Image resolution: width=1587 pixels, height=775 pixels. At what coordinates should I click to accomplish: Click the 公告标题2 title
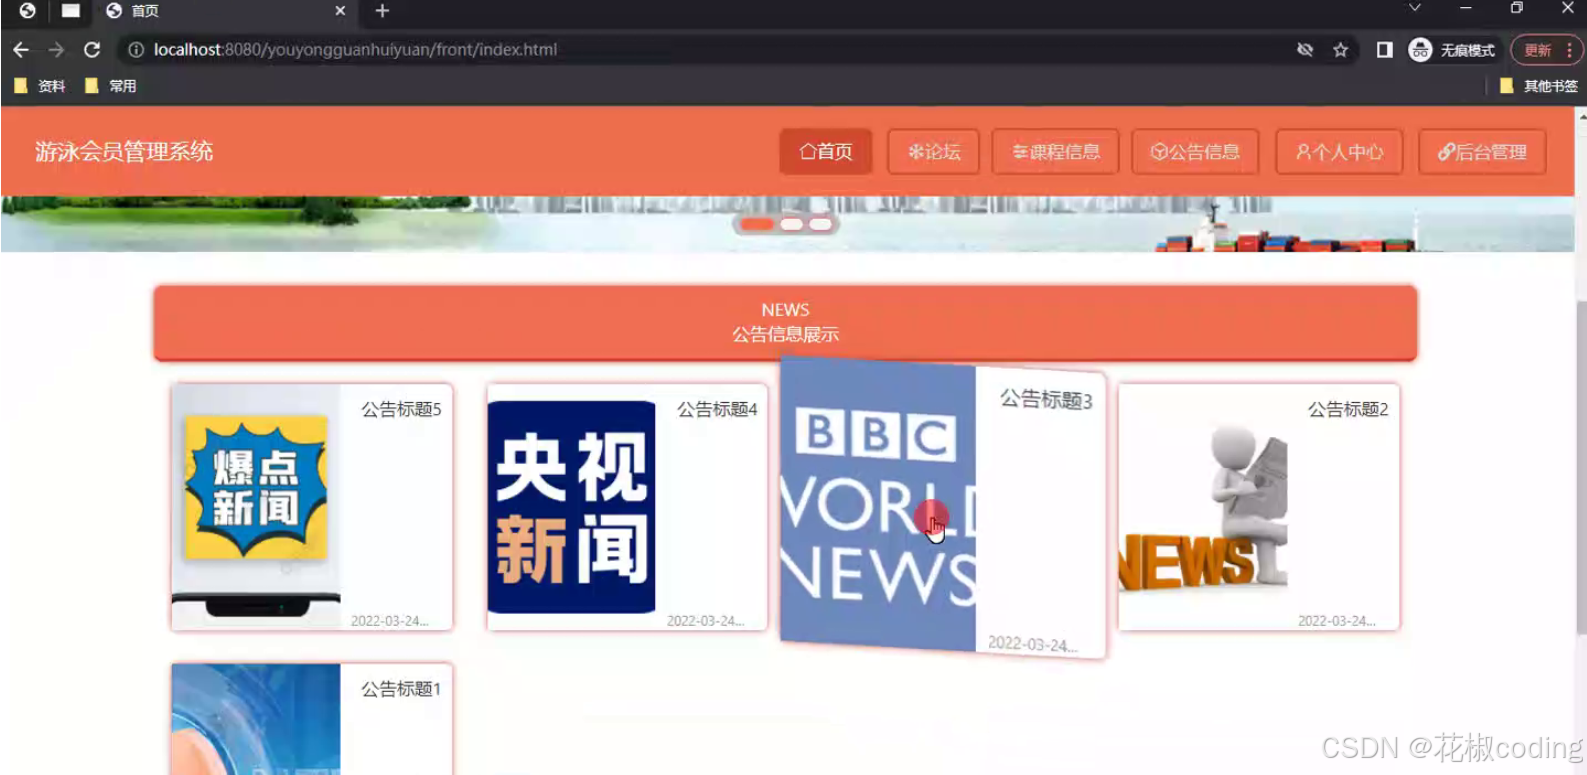[x=1348, y=409]
